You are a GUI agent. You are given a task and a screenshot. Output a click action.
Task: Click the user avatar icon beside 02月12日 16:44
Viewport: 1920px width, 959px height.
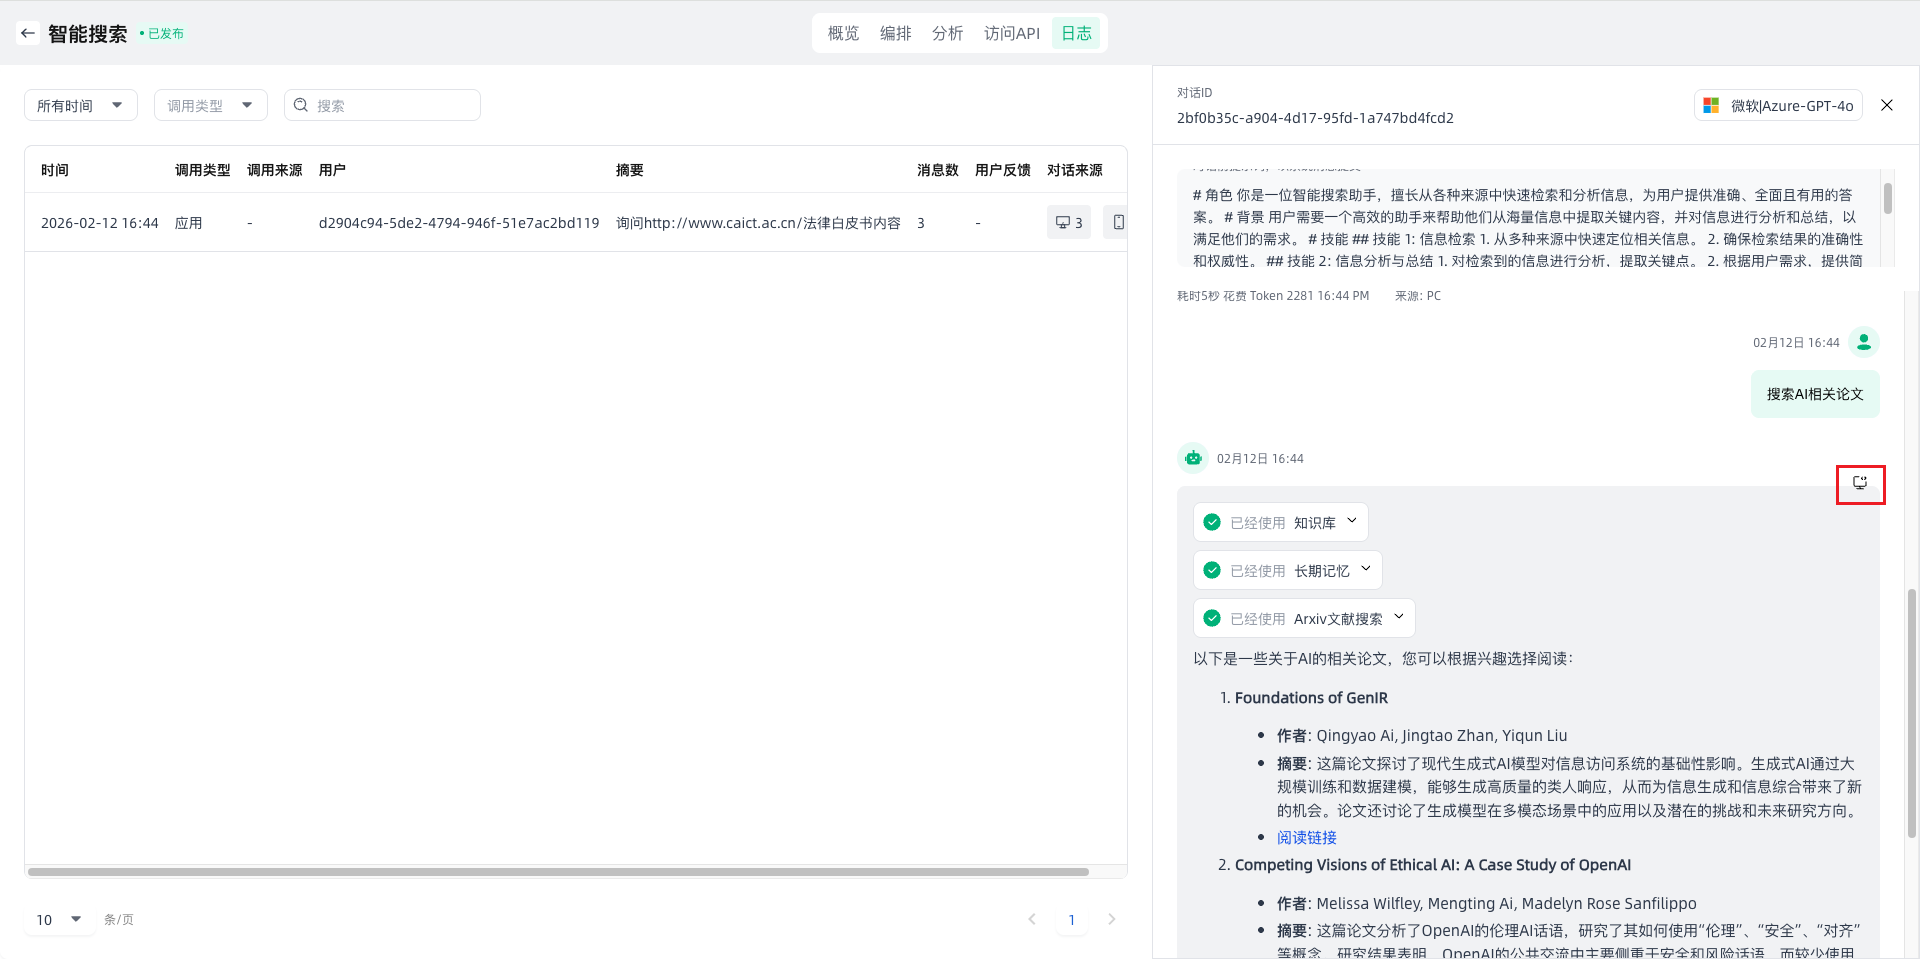(1863, 342)
